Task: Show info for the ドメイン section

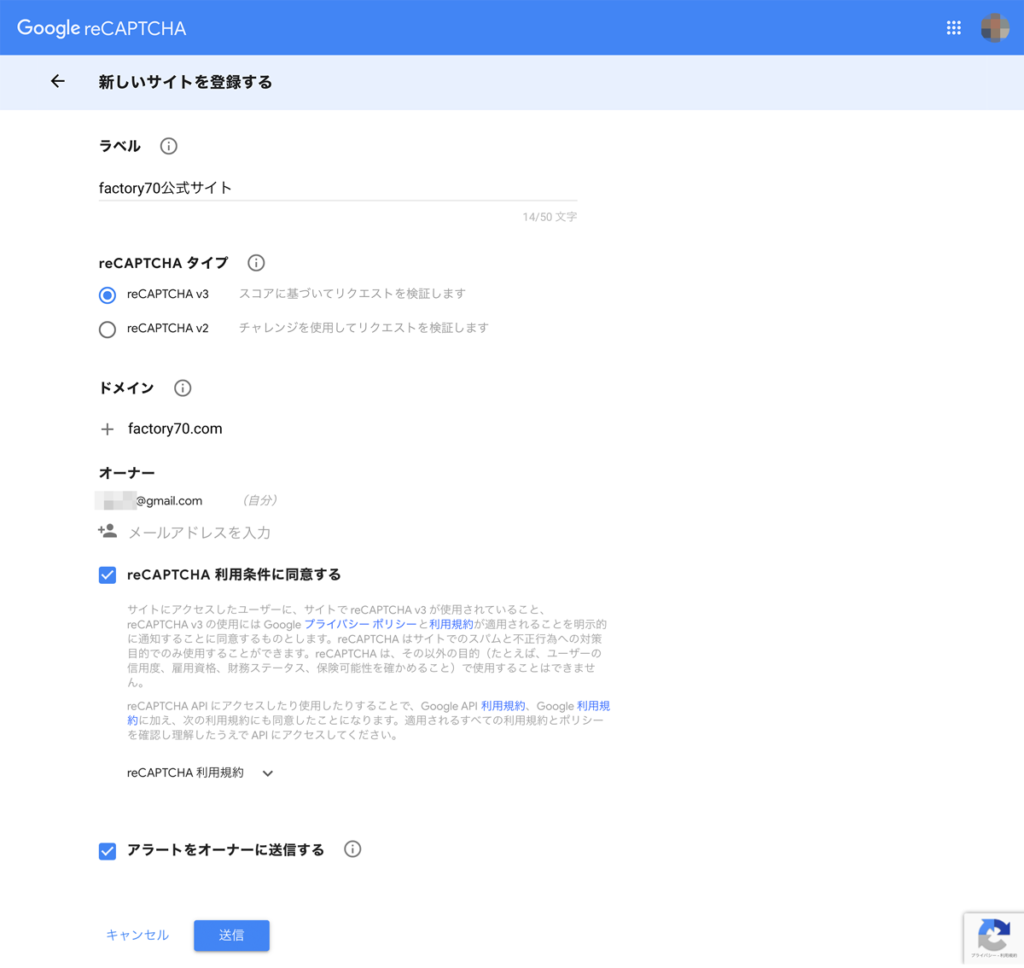Action: 182,388
